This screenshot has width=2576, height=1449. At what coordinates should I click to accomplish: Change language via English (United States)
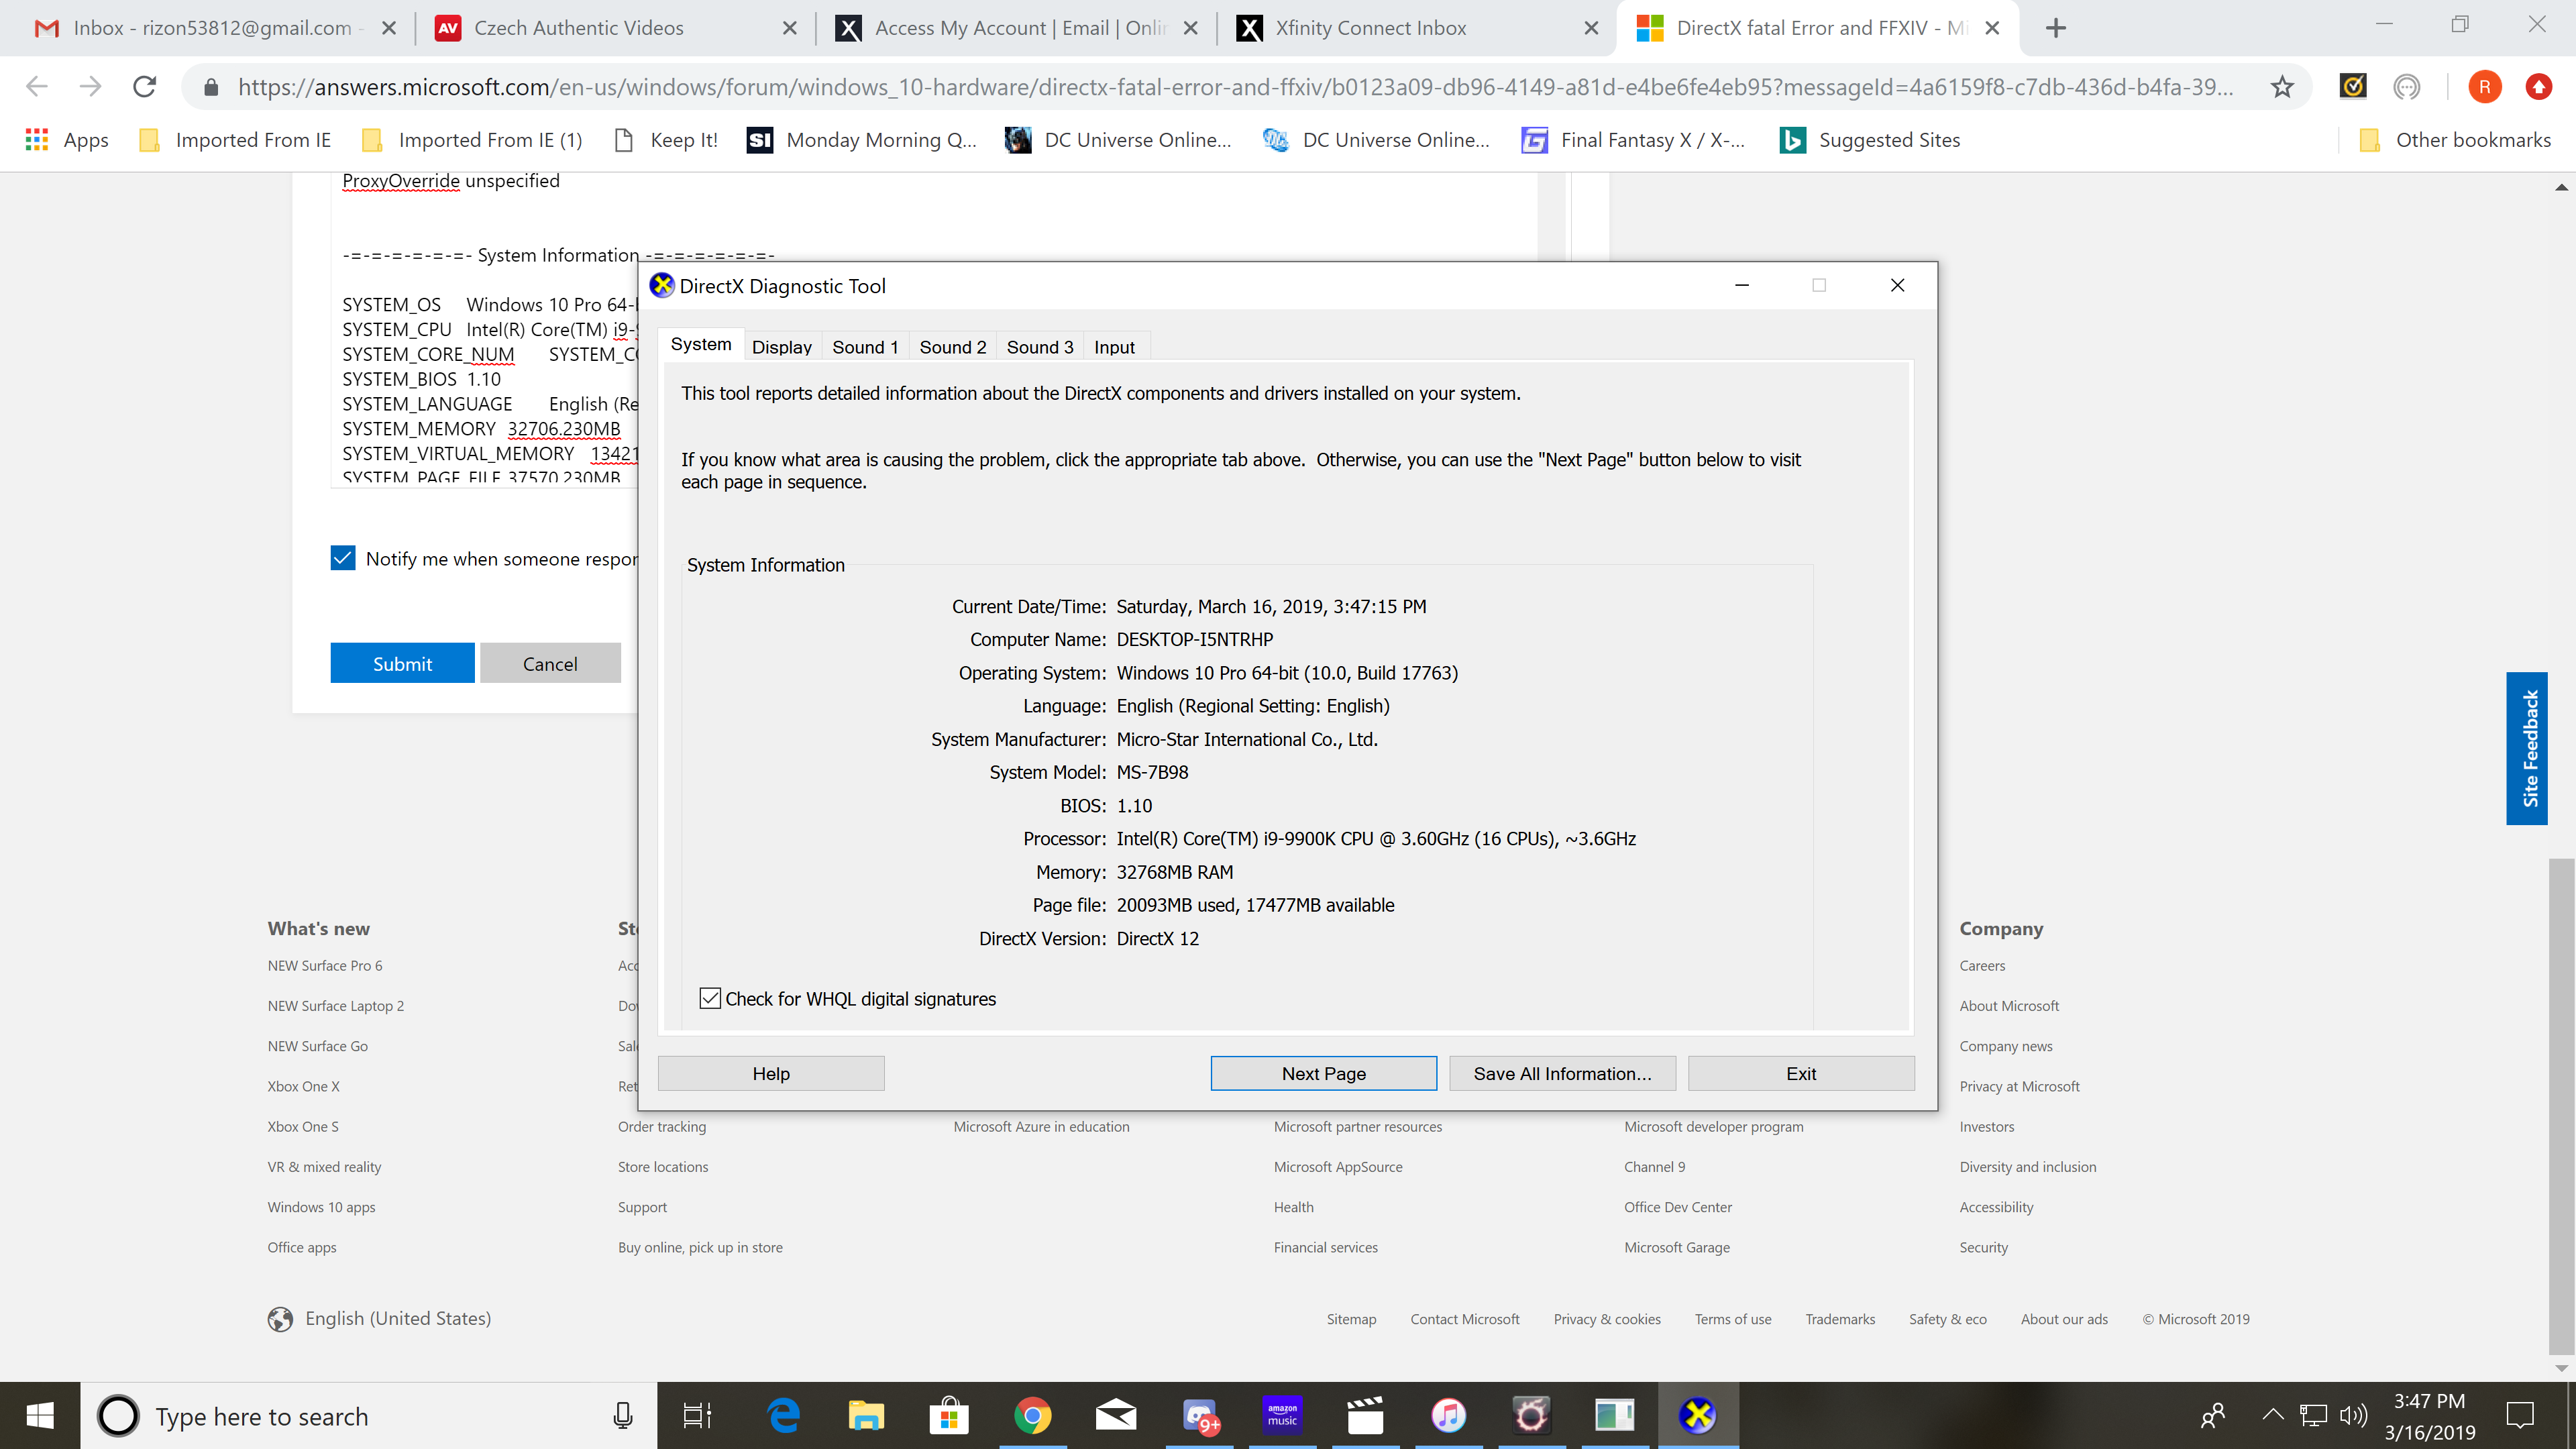click(380, 1318)
